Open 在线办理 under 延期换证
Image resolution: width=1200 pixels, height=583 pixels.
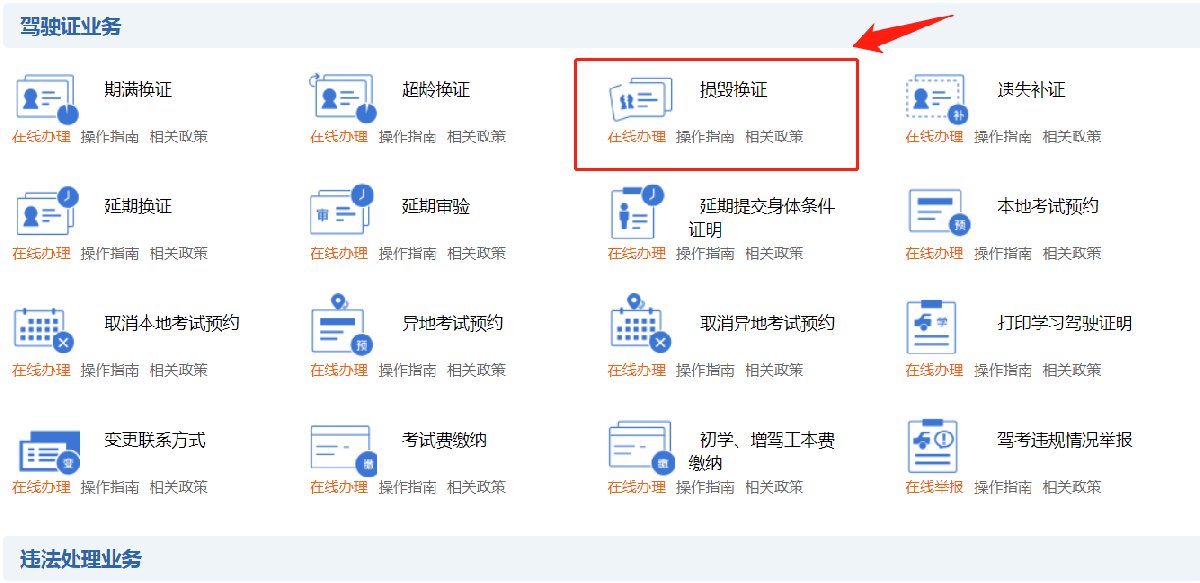41,254
